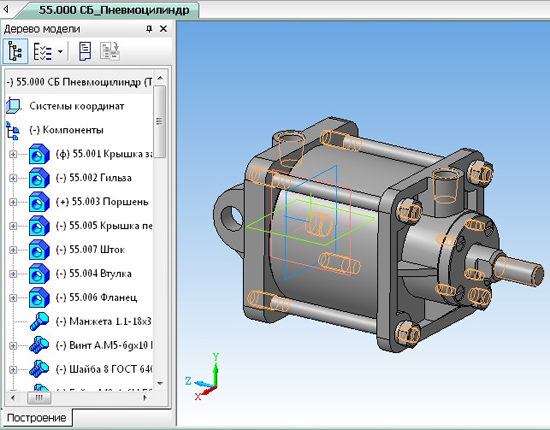Select (-) 55.004 Втулка label

[x=94, y=274]
